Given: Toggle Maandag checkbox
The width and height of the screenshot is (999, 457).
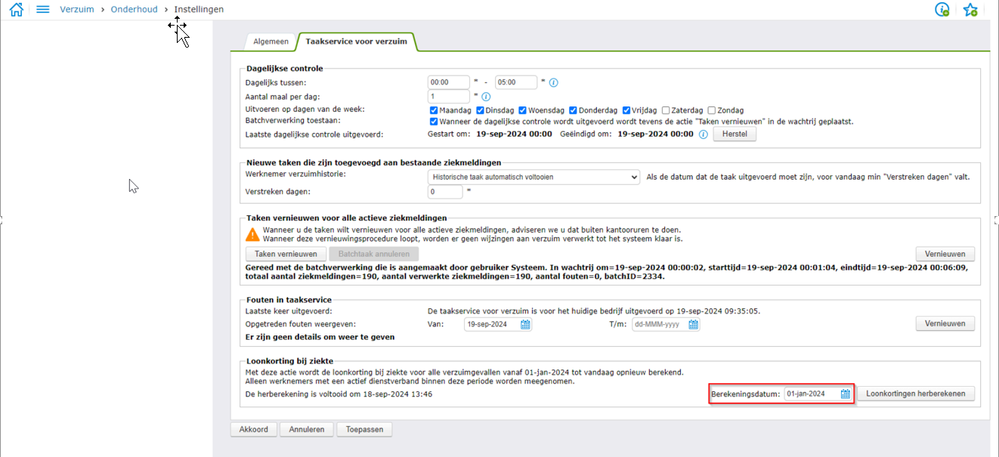Looking at the screenshot, I should click(x=434, y=110).
